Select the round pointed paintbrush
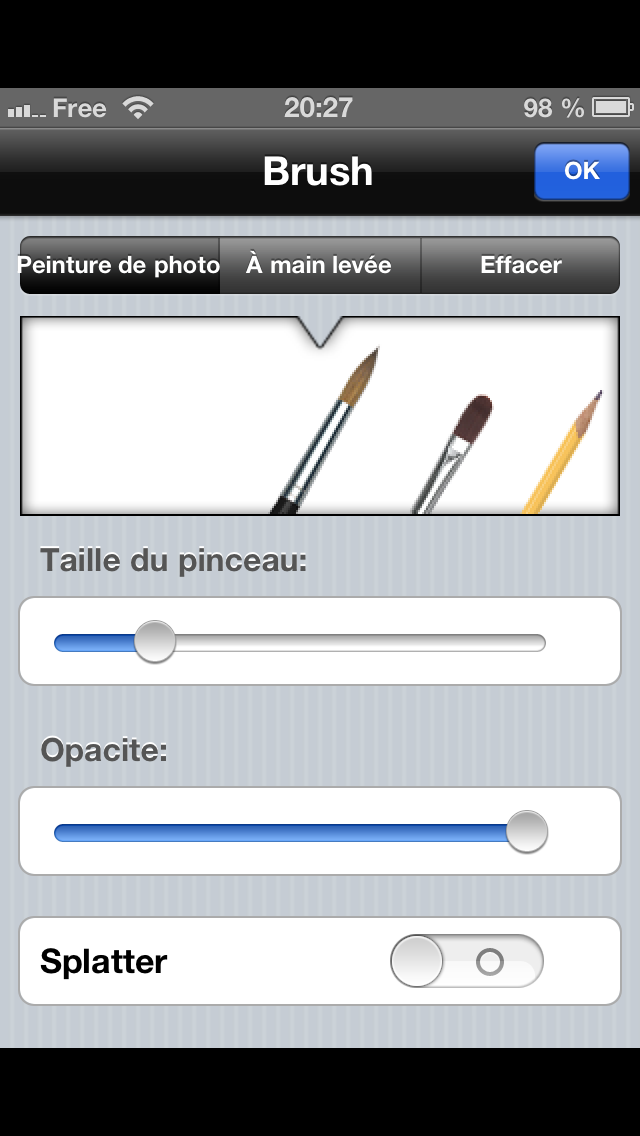 (330, 435)
